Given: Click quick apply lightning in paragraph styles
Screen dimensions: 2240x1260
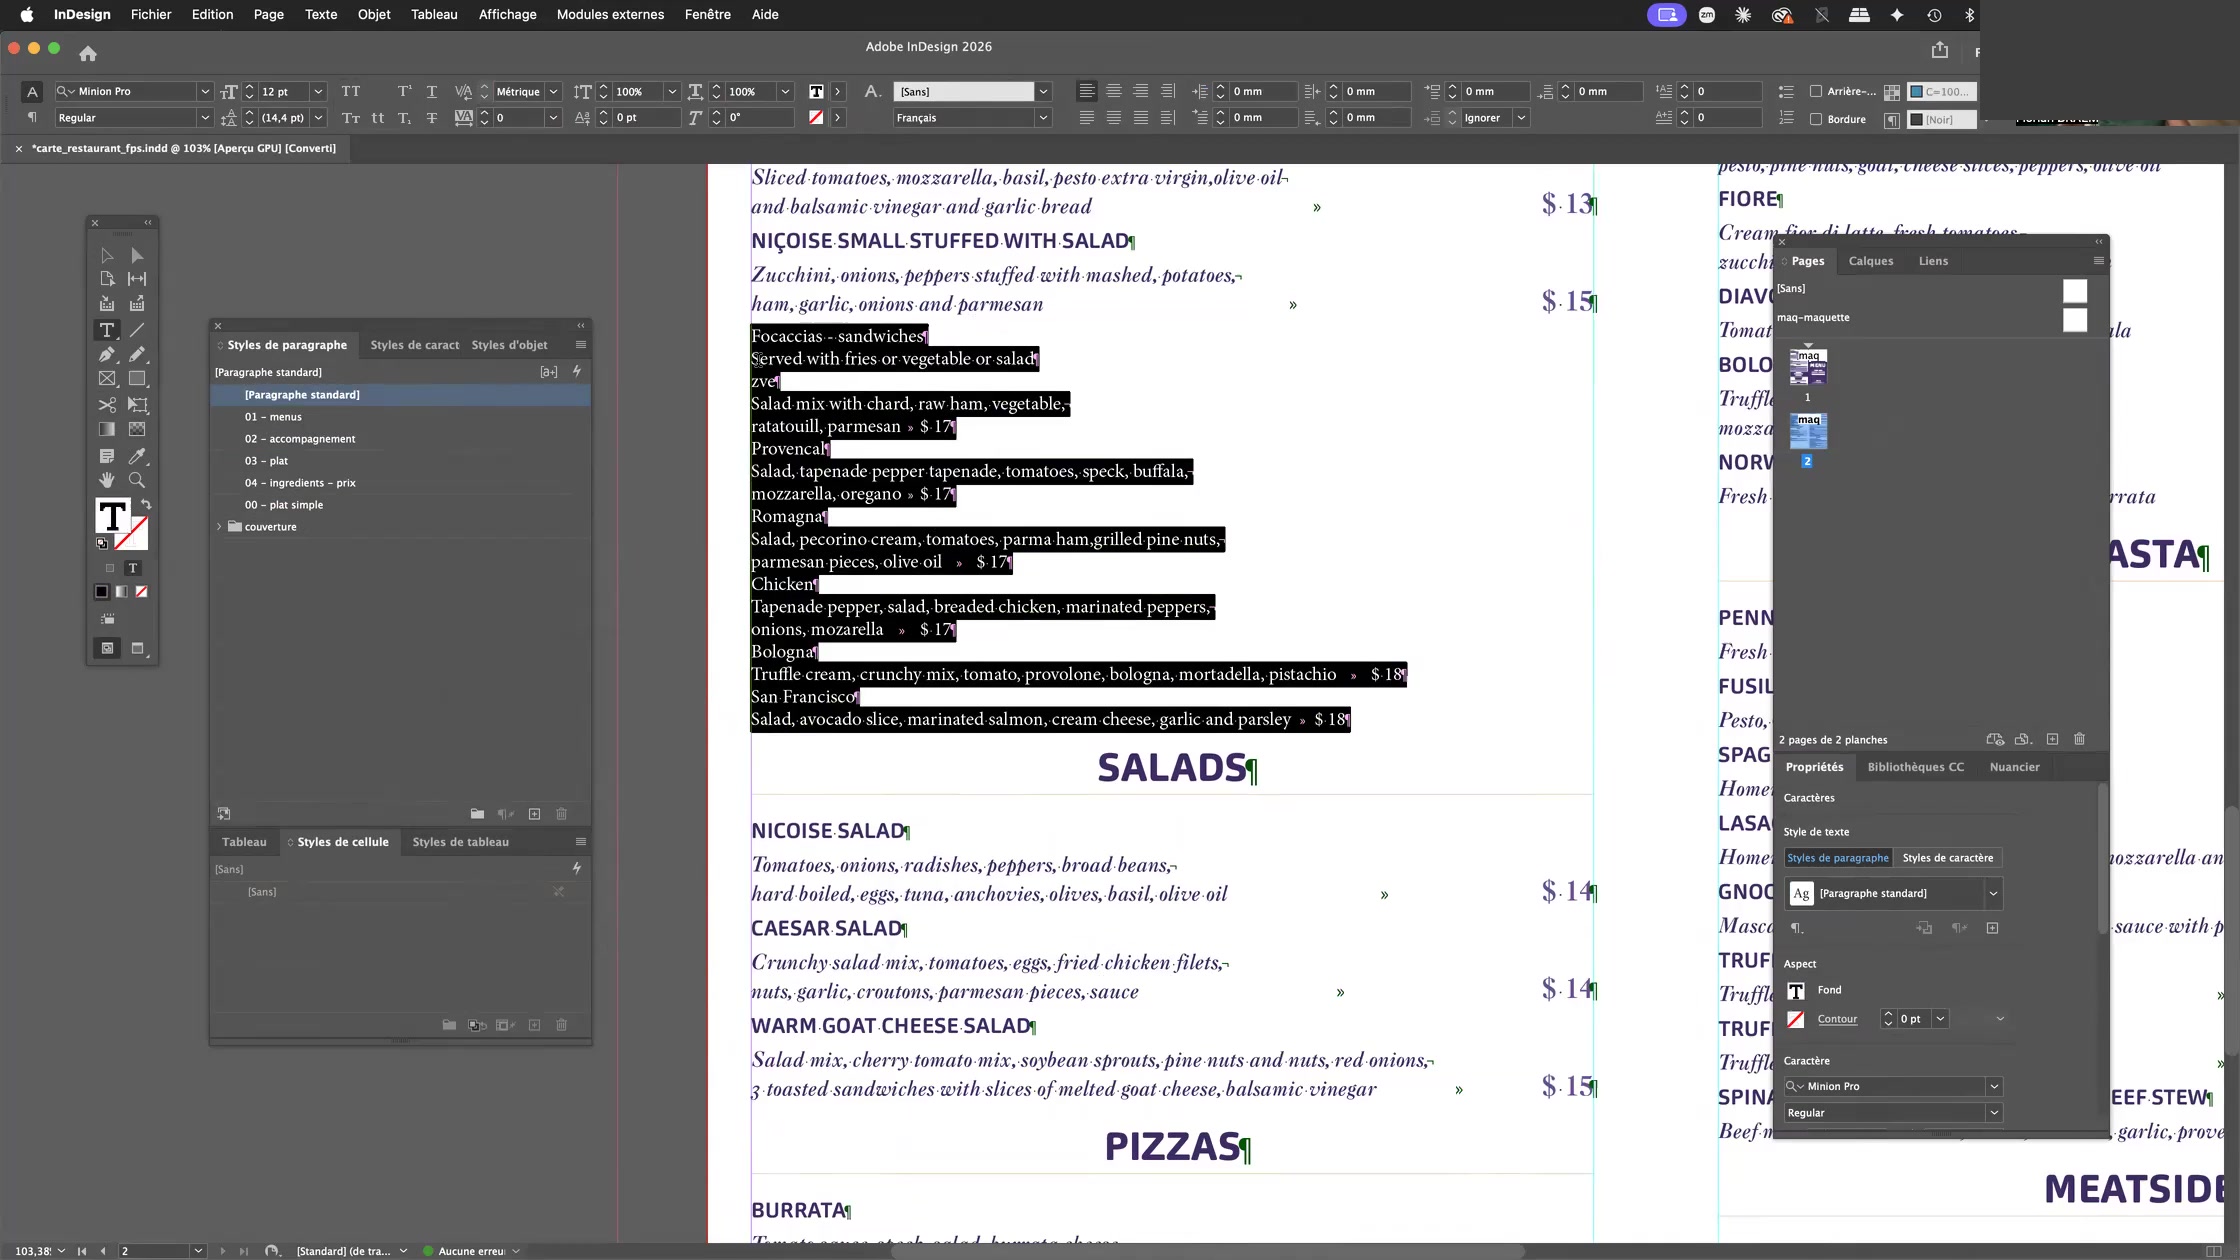Looking at the screenshot, I should [577, 371].
